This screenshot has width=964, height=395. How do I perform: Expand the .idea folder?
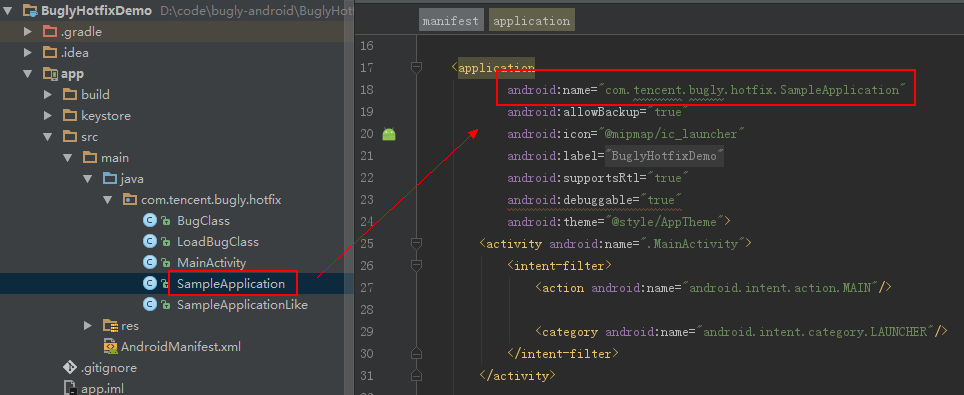(x=28, y=52)
